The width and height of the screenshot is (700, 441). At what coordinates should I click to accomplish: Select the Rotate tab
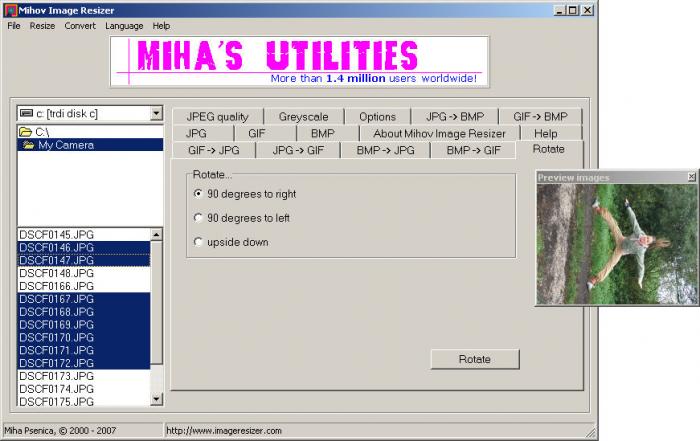[549, 149]
